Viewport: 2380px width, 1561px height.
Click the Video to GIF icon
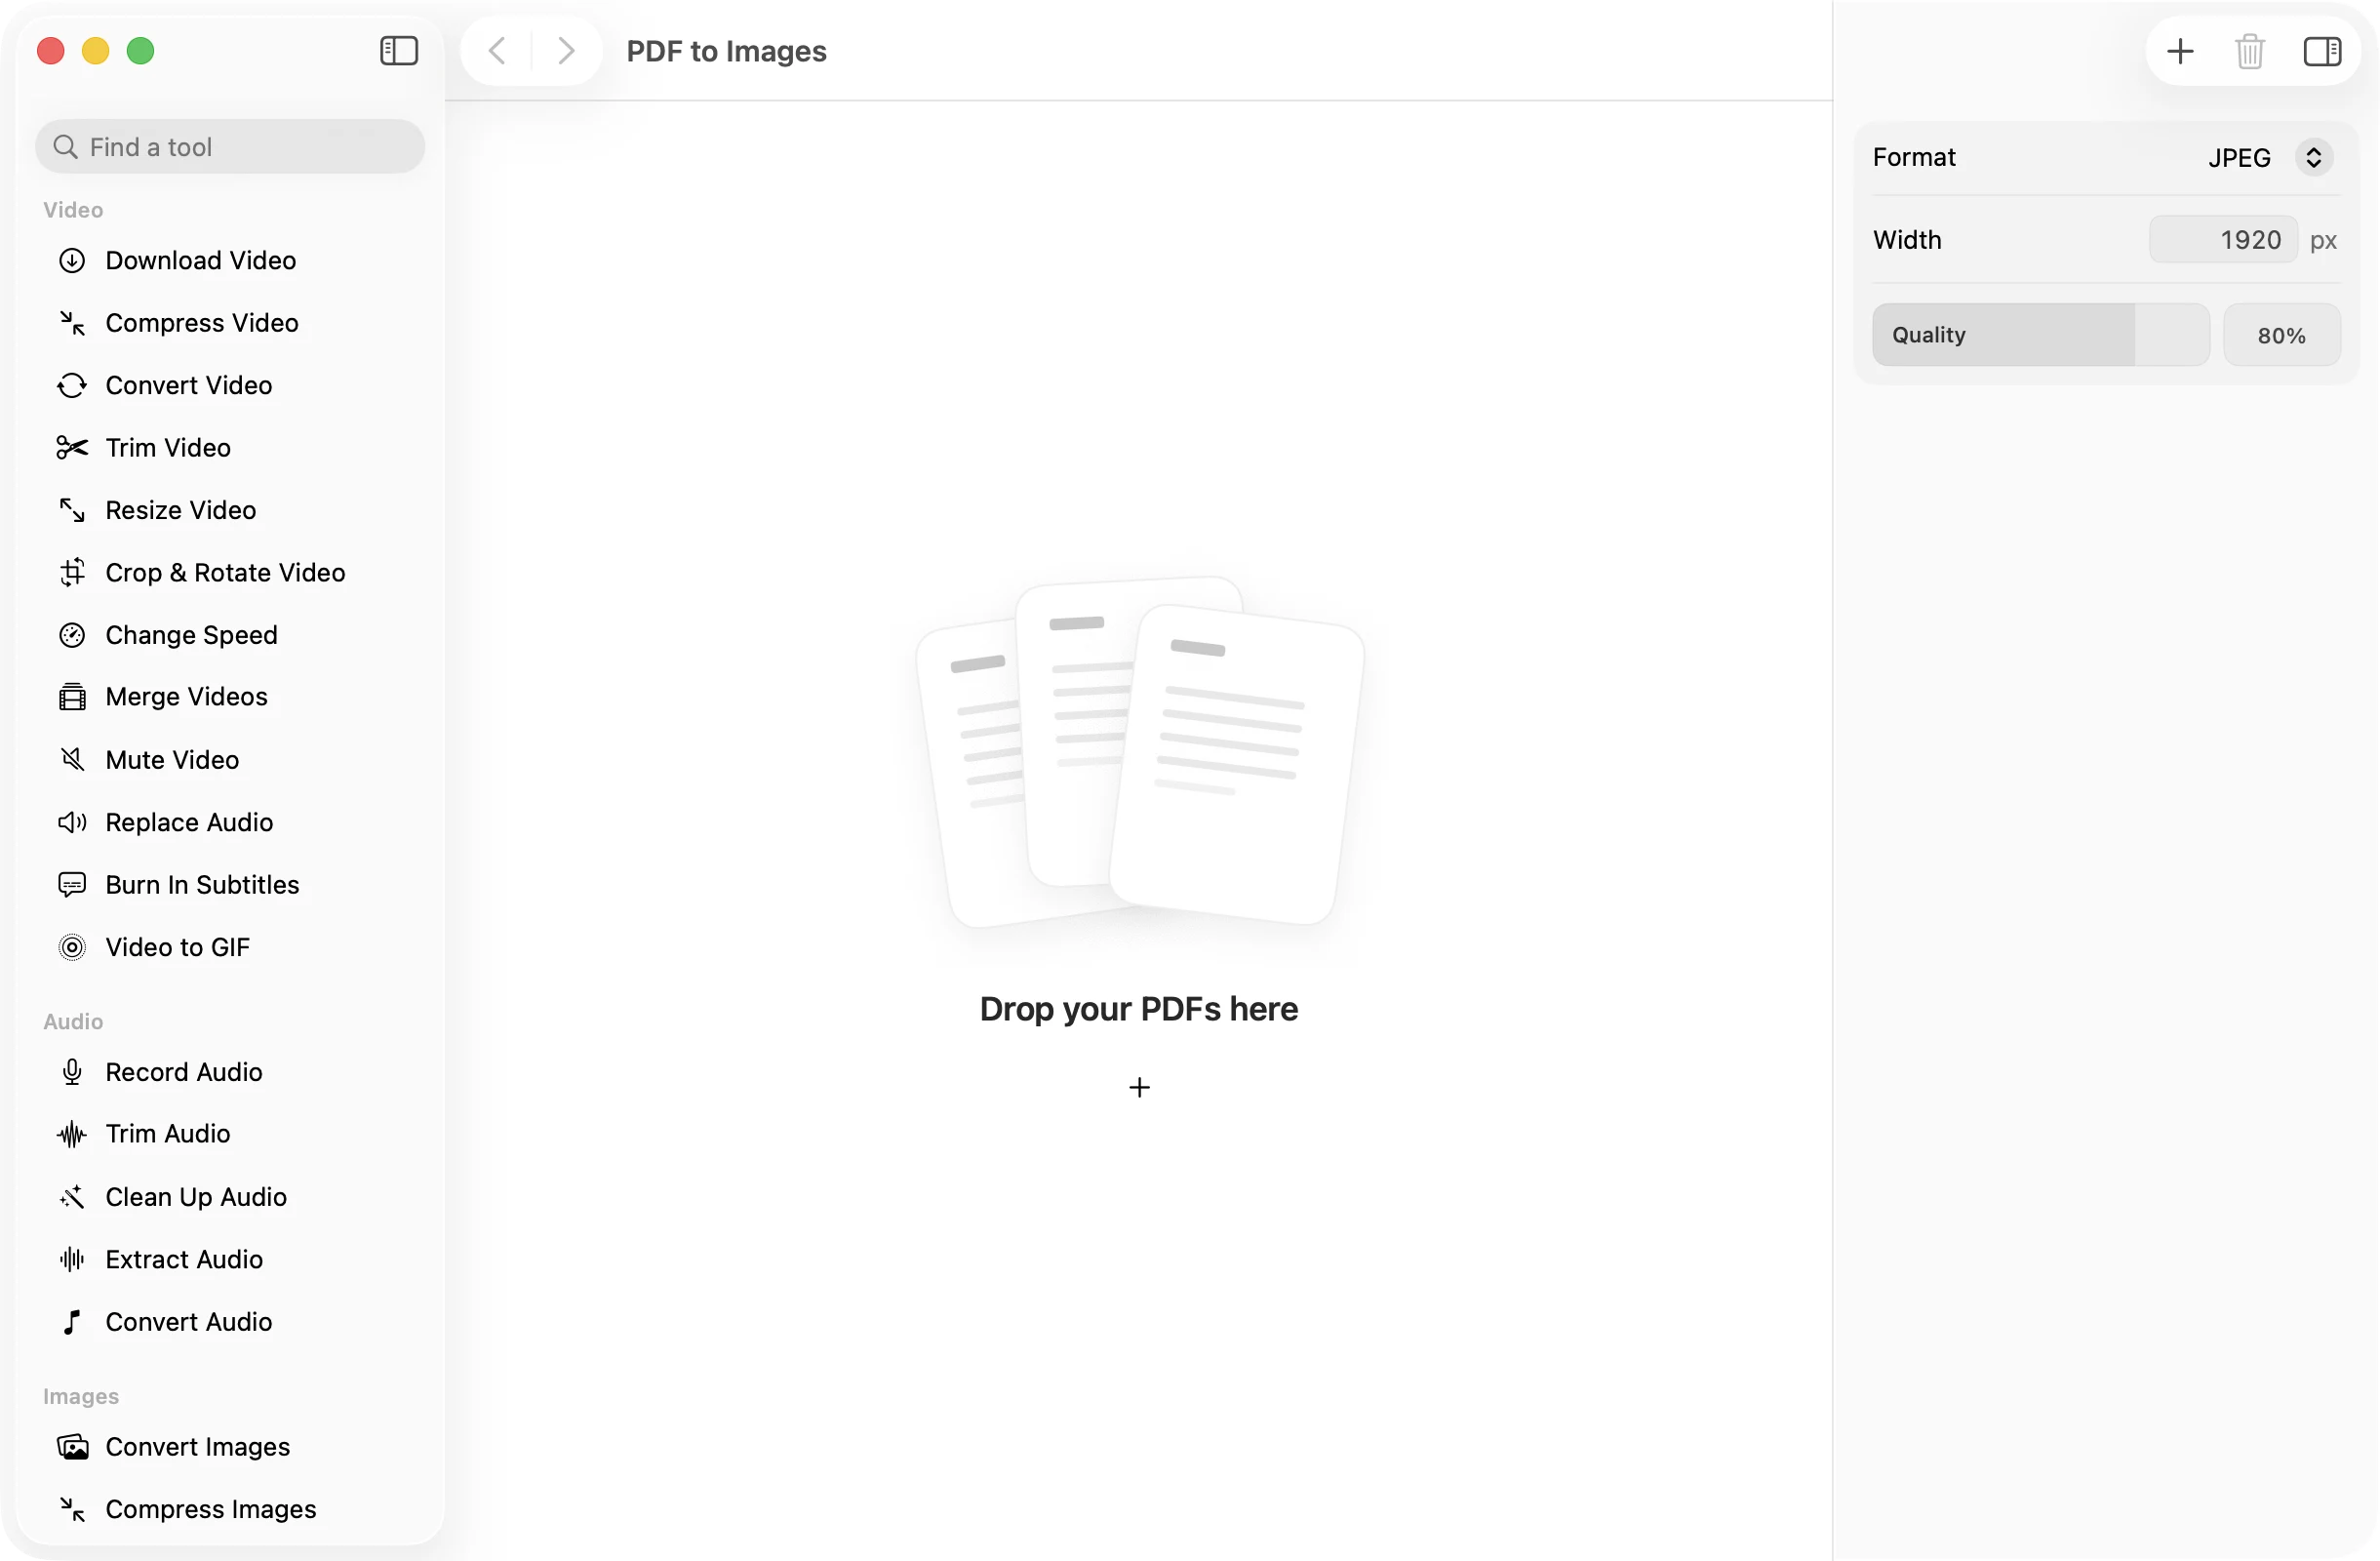[72, 947]
